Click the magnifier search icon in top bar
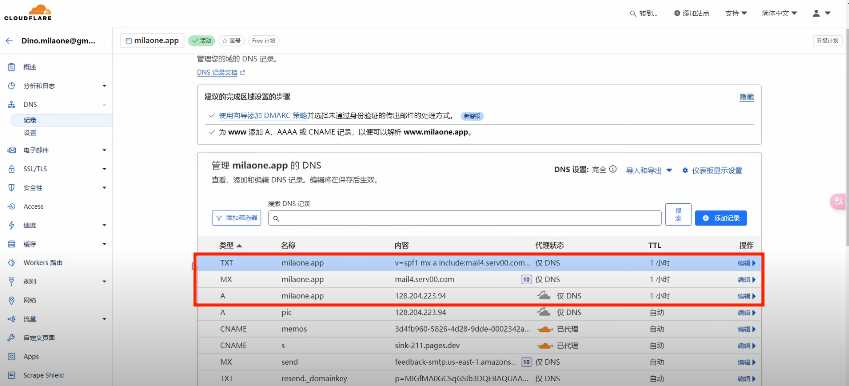849x386 pixels. coord(632,13)
